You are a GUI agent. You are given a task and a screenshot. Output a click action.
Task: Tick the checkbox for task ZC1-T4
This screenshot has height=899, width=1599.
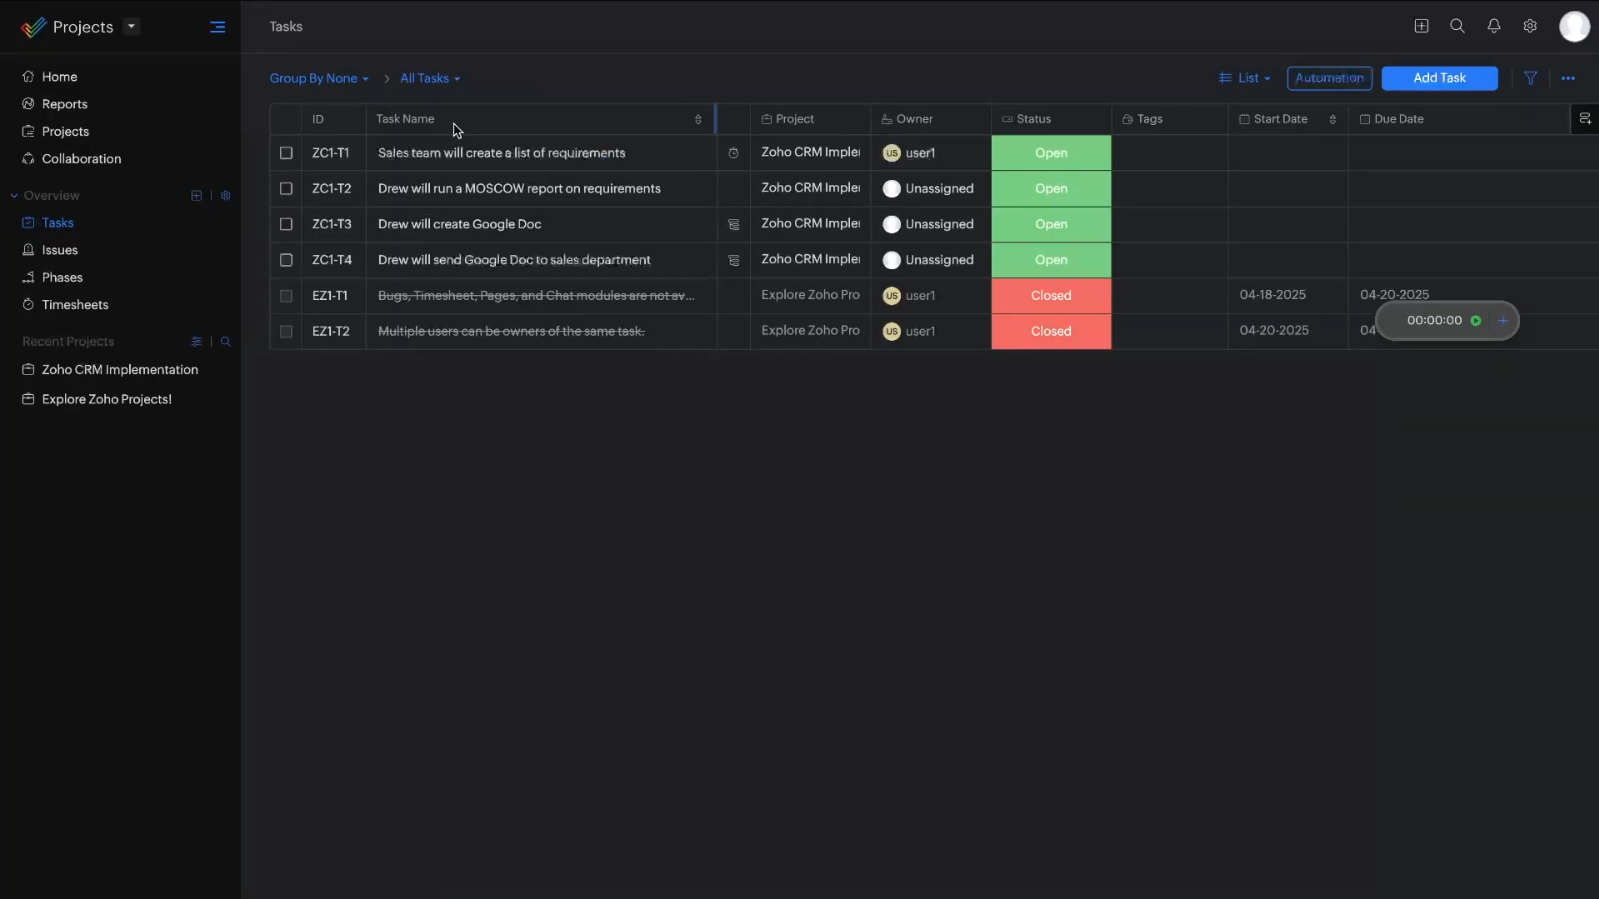[x=286, y=260]
